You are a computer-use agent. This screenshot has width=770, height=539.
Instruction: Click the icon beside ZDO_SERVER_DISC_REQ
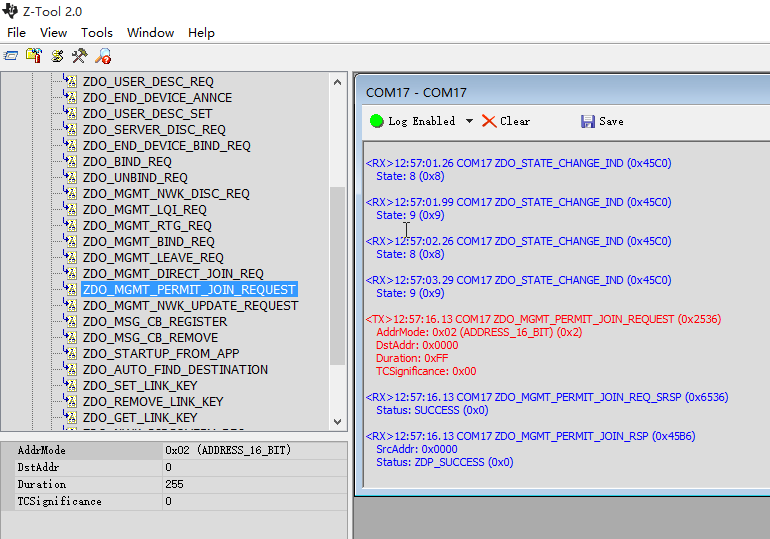coord(71,129)
